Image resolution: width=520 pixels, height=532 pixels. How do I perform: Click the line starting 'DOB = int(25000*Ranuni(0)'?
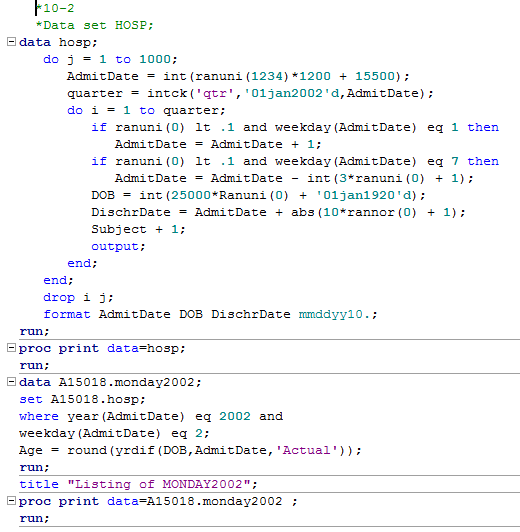pyautogui.click(x=258, y=195)
